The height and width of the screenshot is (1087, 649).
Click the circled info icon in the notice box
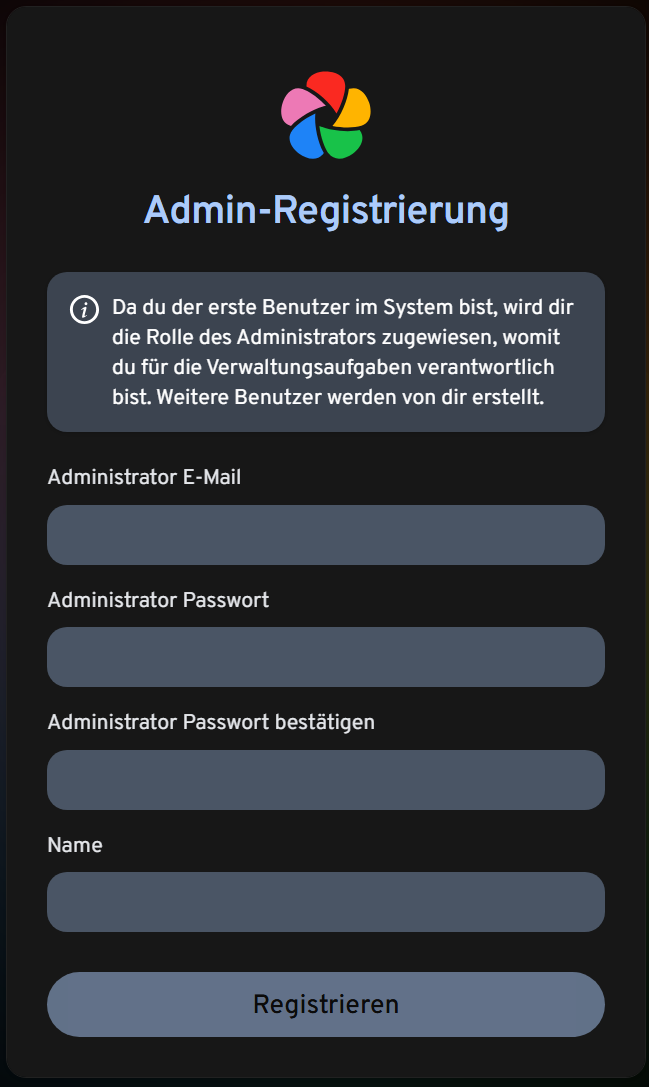[x=85, y=309]
